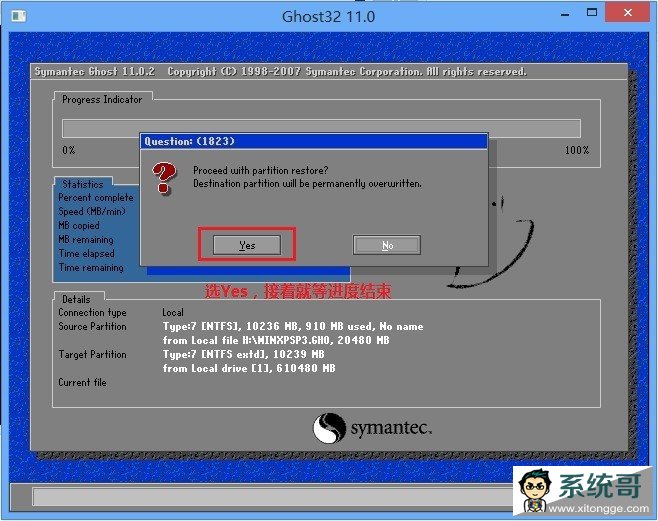Screen dimensions: 658x521
Task: Click the '100%' progress label
Action: click(x=577, y=150)
